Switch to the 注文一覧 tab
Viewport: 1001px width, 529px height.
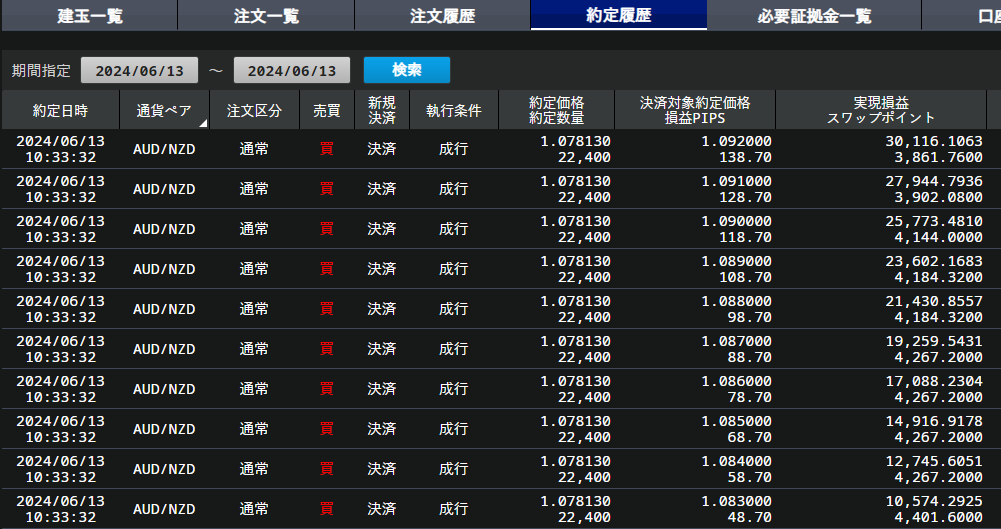[x=266, y=15]
